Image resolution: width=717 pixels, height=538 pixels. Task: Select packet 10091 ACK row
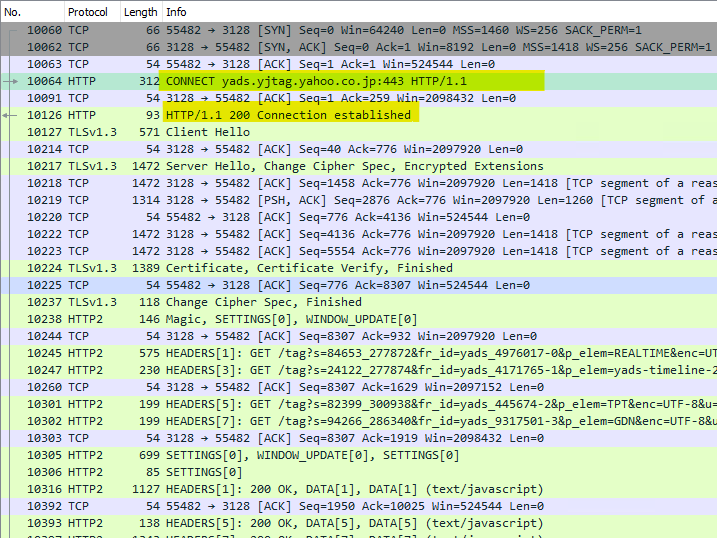pyautogui.click(x=358, y=98)
